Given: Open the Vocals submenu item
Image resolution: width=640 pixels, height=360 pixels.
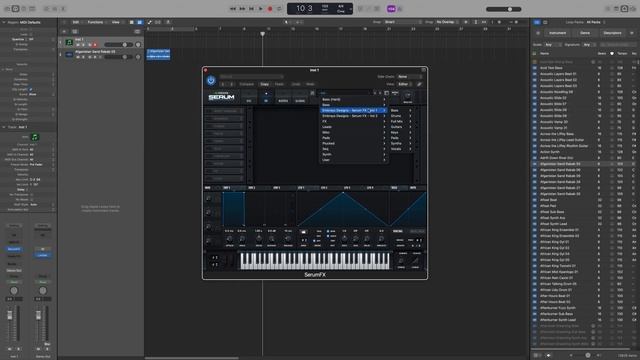Looking at the screenshot, I should 401,149.
